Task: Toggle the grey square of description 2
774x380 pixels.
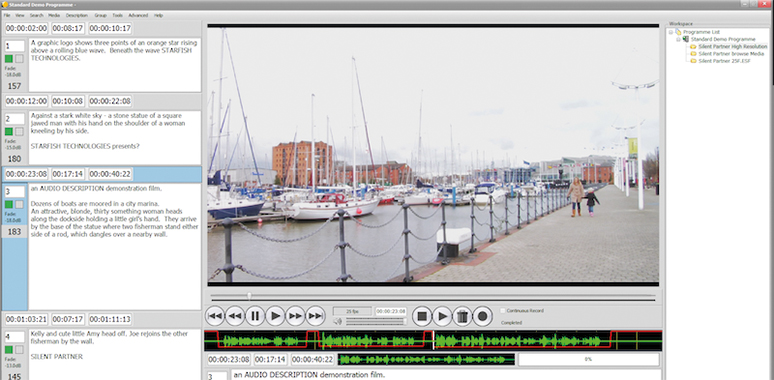Action: 19,132
